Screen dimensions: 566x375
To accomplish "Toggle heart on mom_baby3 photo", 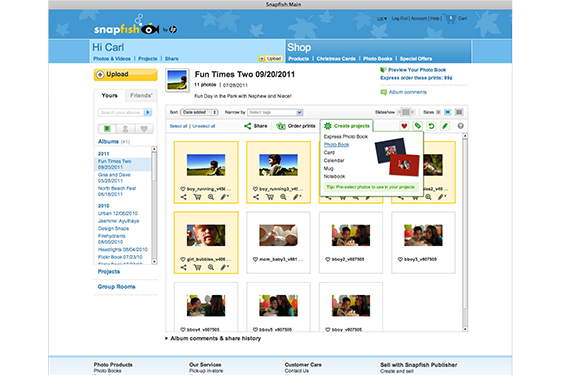I will (255, 259).
